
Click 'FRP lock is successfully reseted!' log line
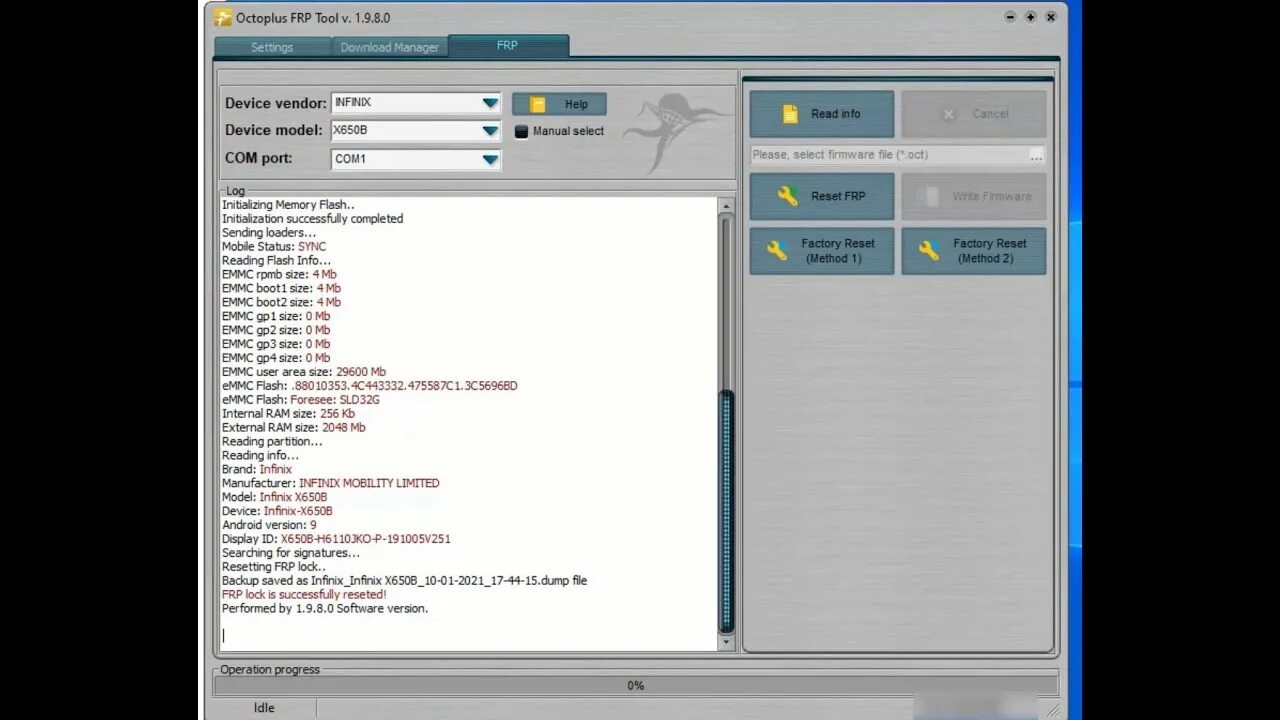point(304,594)
